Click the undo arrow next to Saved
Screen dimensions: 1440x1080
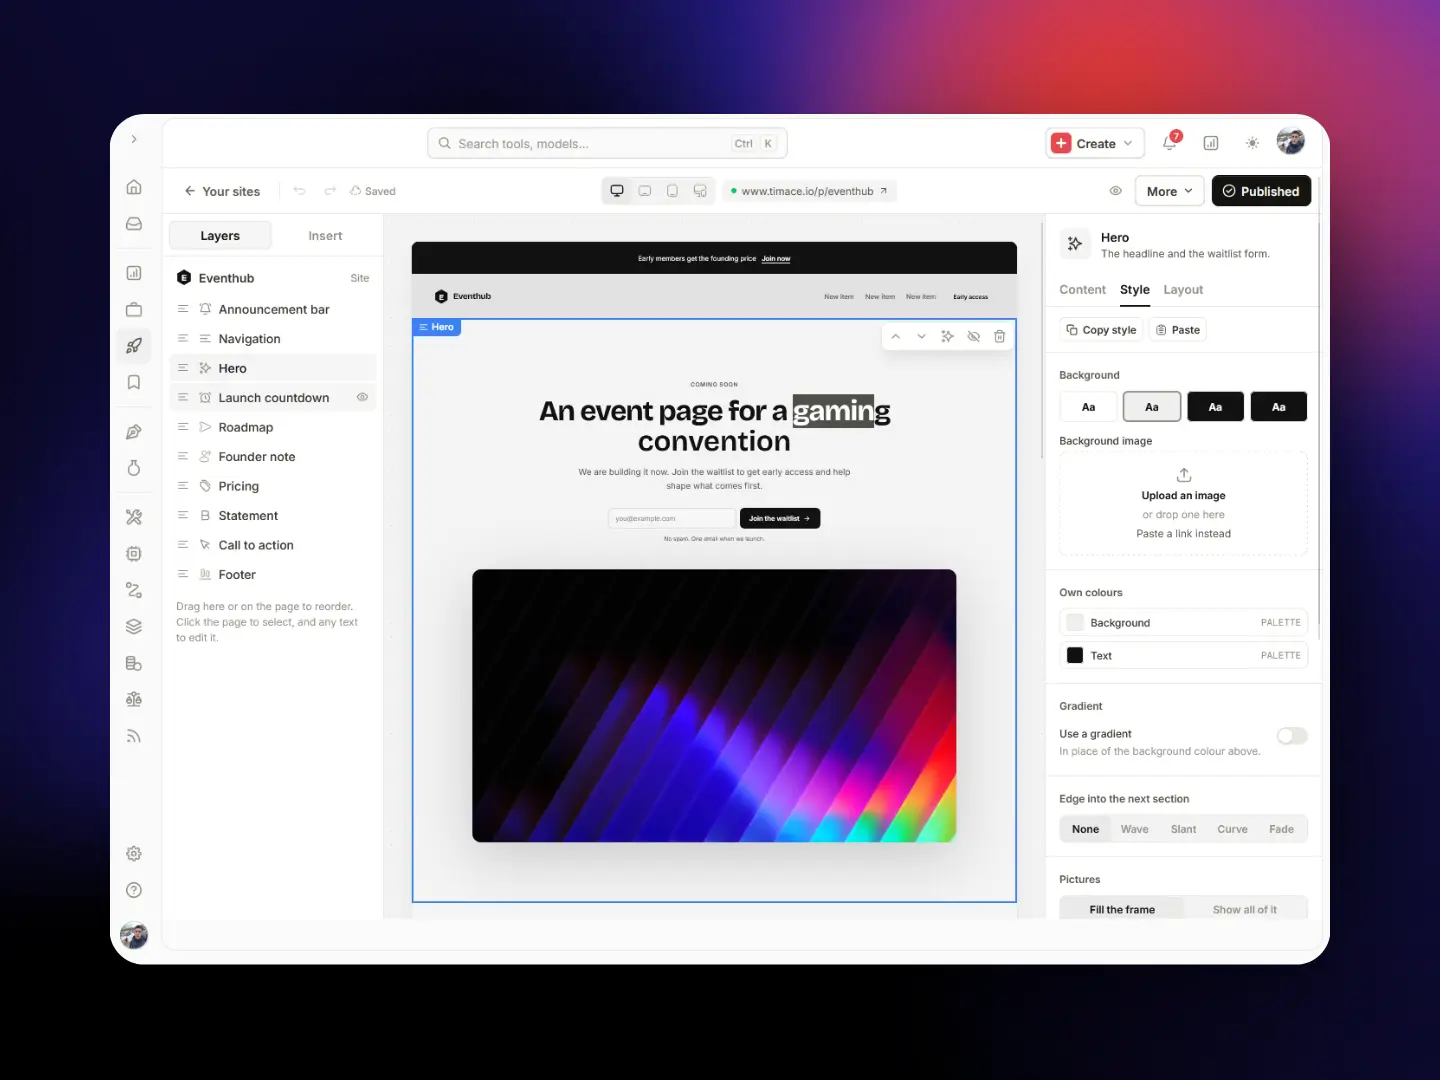tap(299, 191)
